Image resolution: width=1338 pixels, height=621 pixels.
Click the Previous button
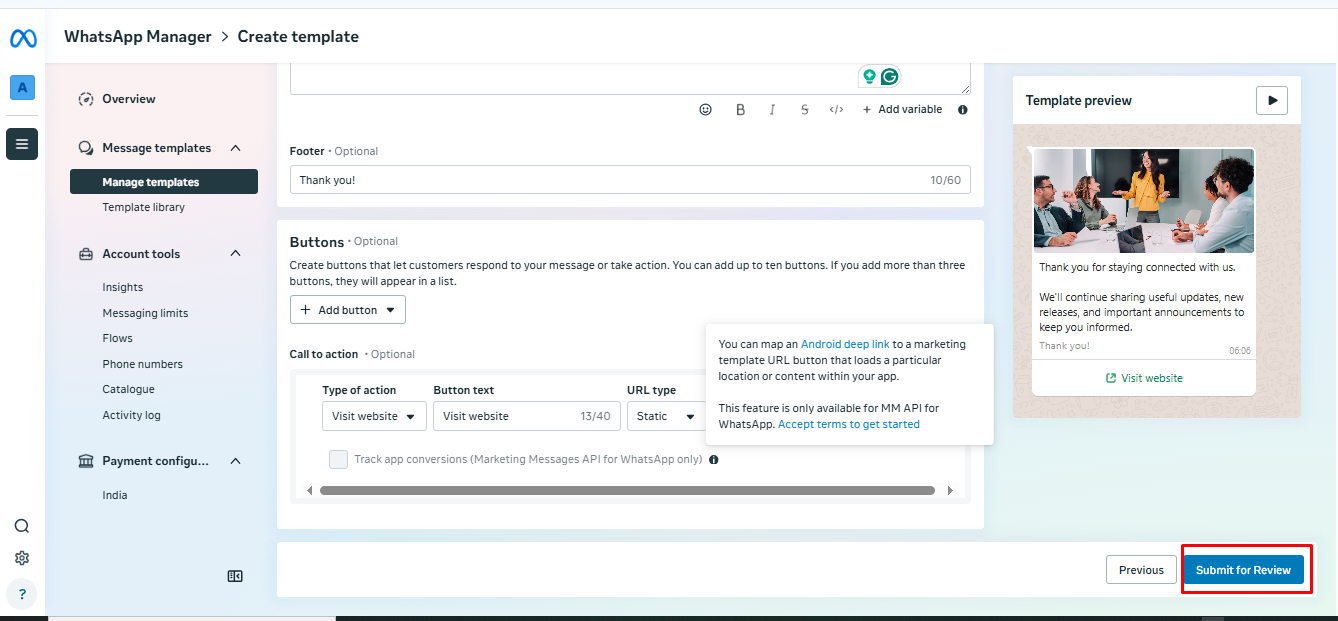pos(1141,570)
